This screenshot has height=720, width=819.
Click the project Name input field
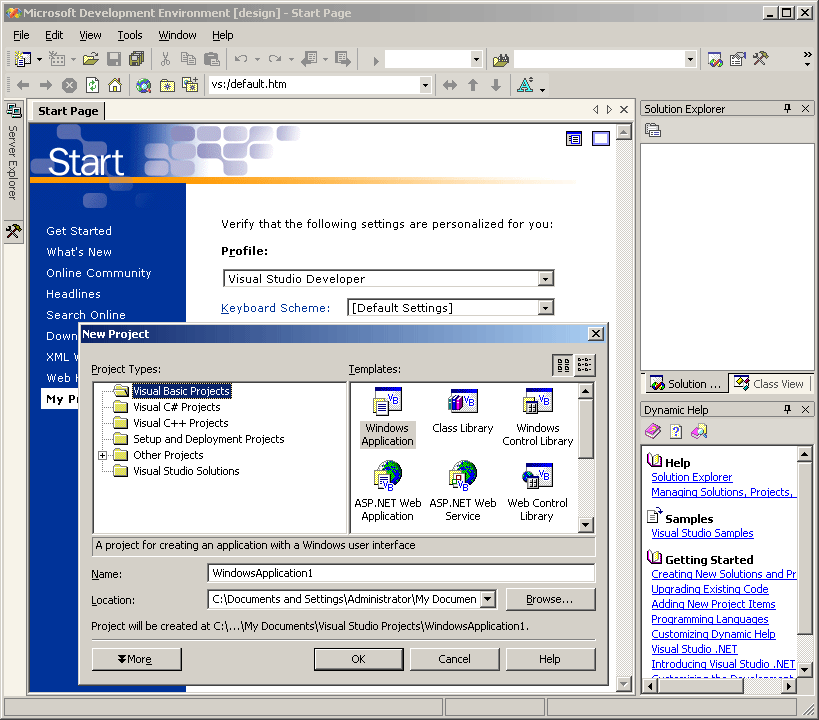click(x=401, y=573)
